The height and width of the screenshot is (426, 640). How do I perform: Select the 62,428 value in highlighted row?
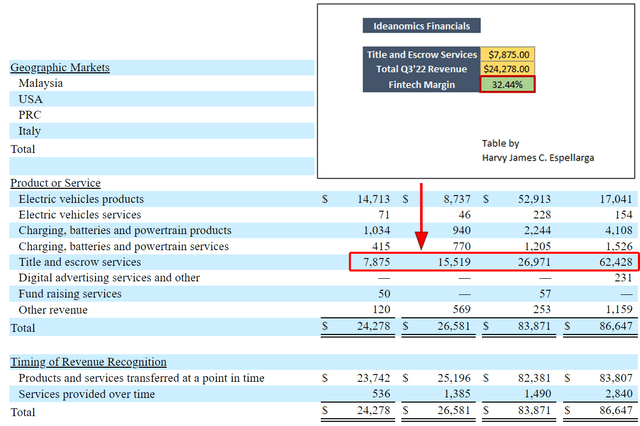click(616, 262)
